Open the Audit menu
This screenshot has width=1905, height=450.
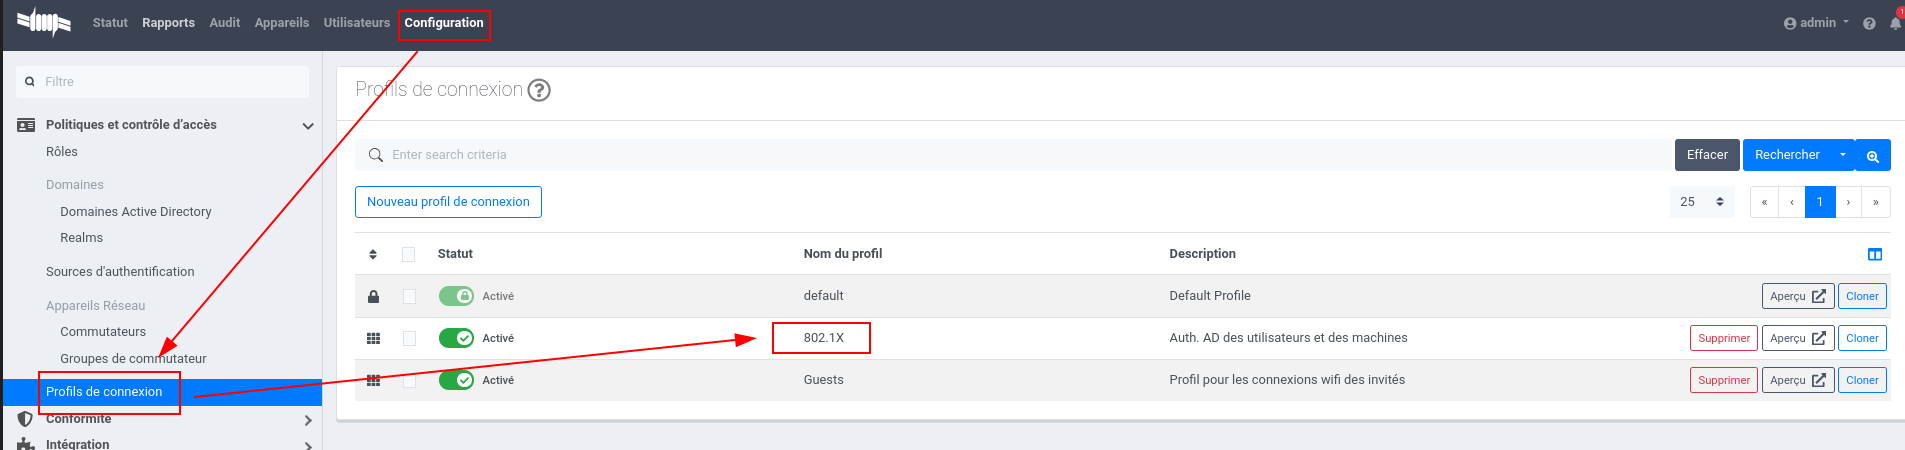pyautogui.click(x=225, y=23)
